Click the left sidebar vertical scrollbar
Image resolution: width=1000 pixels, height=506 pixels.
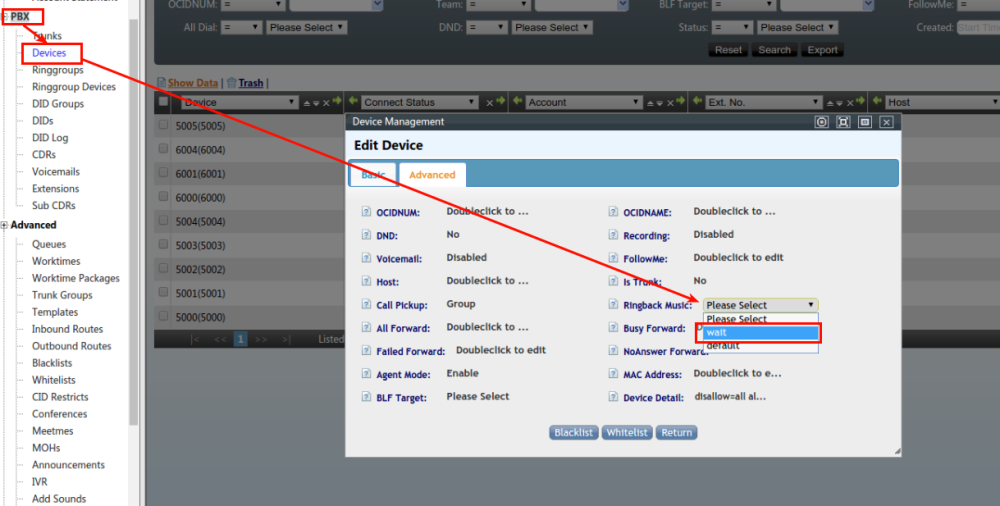point(133,221)
